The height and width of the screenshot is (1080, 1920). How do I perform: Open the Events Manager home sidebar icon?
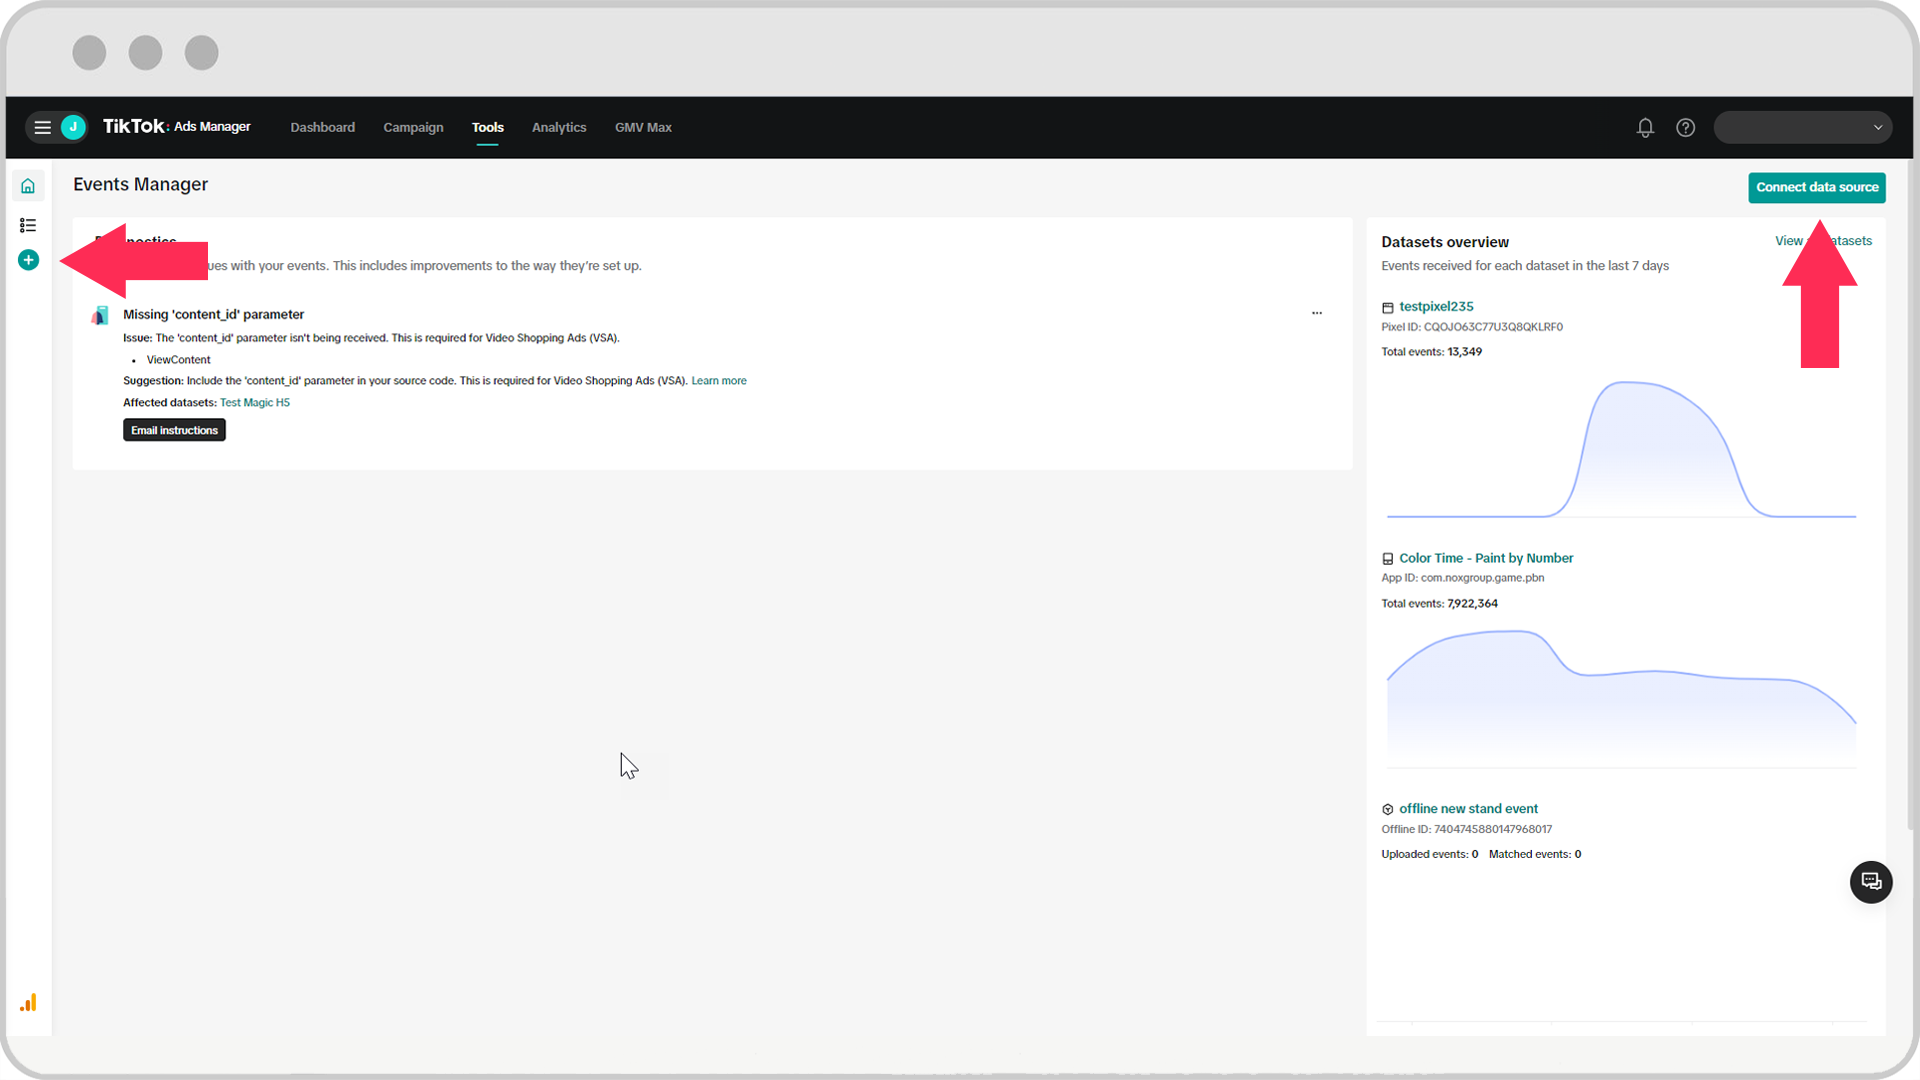pyautogui.click(x=28, y=185)
